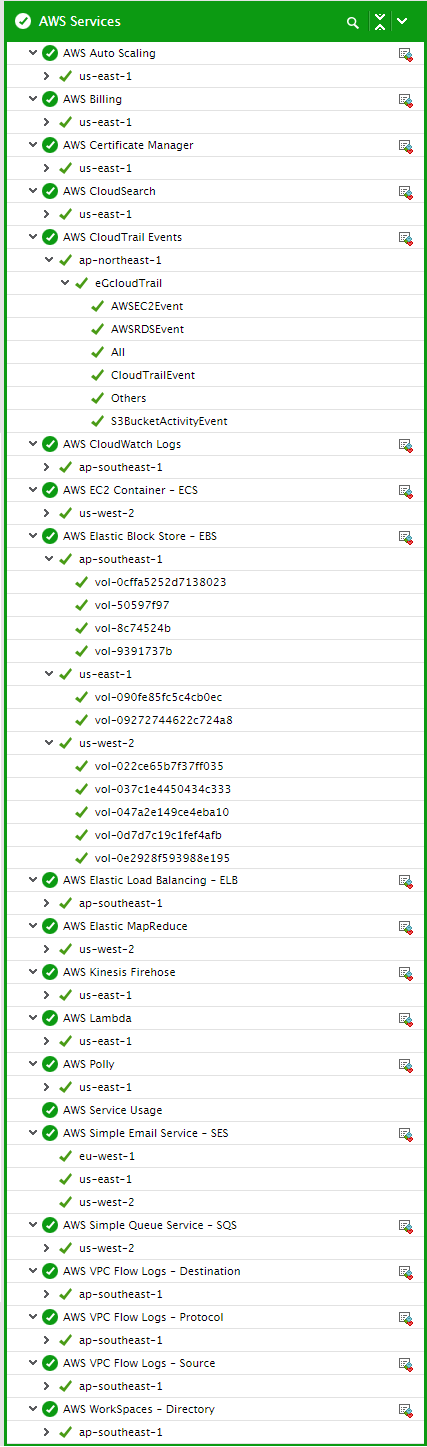Open details icon for AWS CloudWatch Logs
Image resolution: width=427 pixels, height=1447 pixels.
click(x=406, y=445)
